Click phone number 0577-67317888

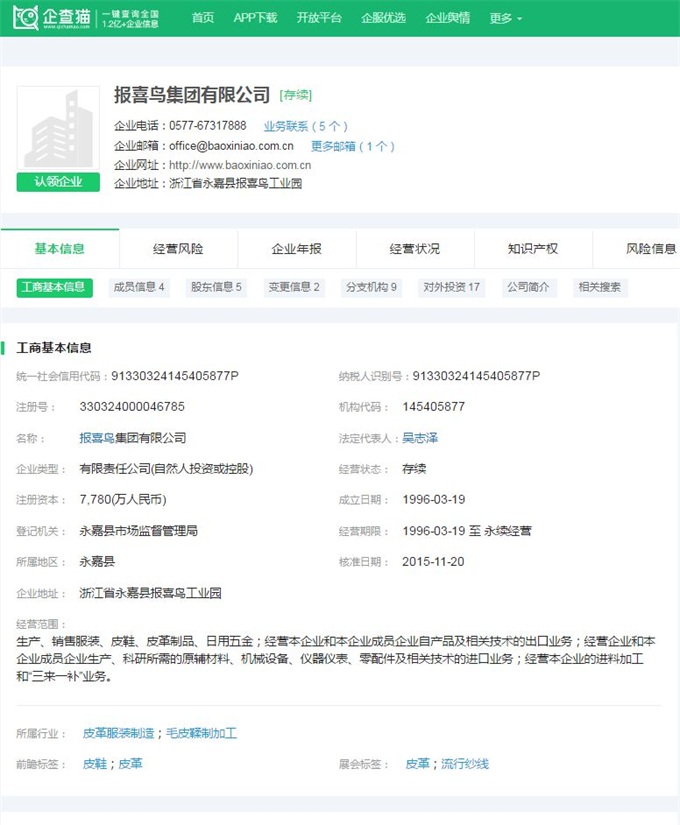click(207, 126)
